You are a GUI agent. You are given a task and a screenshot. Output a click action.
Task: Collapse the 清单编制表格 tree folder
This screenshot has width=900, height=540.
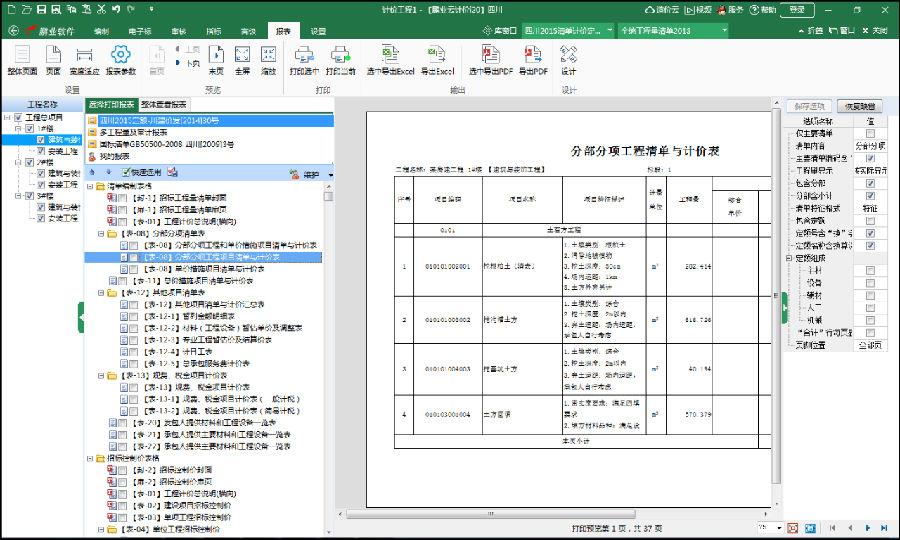pyautogui.click(x=91, y=186)
